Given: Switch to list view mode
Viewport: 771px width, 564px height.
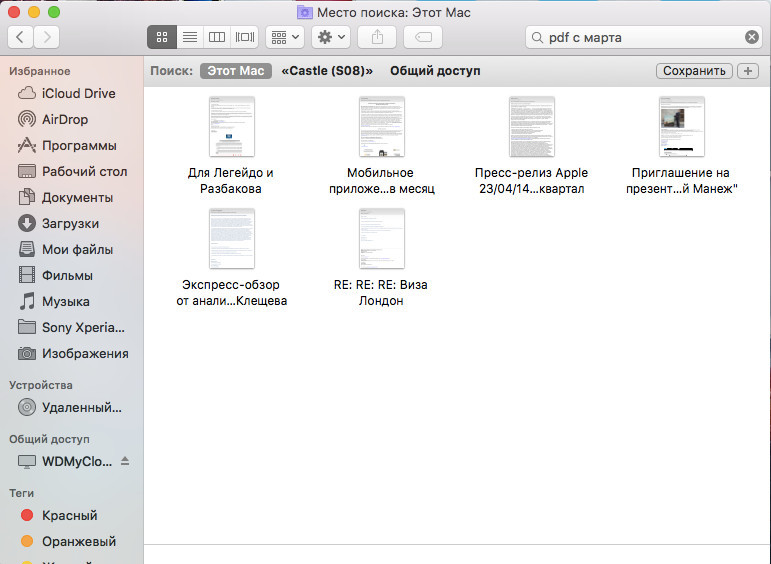Looking at the screenshot, I should click(189, 37).
